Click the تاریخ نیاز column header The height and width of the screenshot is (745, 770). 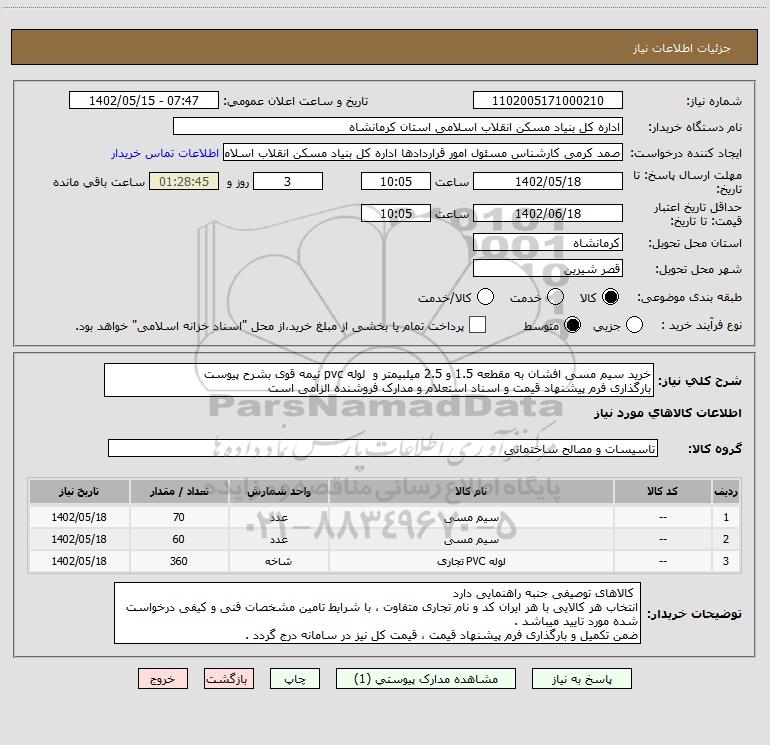pos(79,492)
